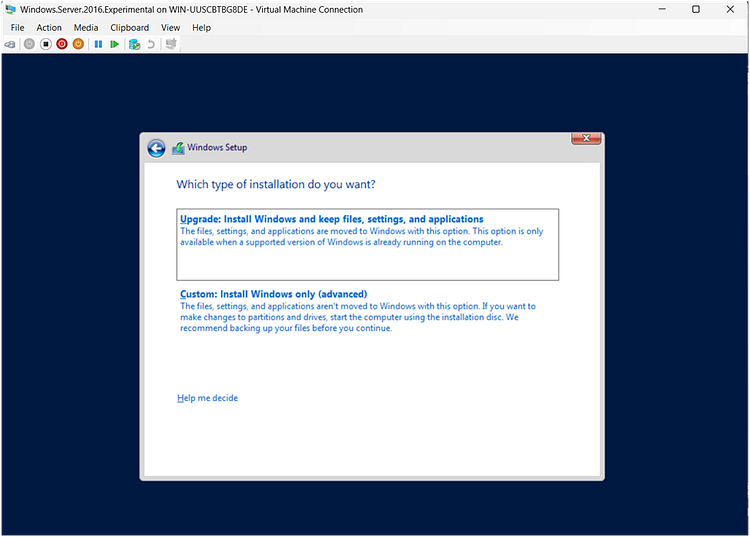This screenshot has width=750, height=537.
Task: Open the File menu
Action: tap(18, 28)
